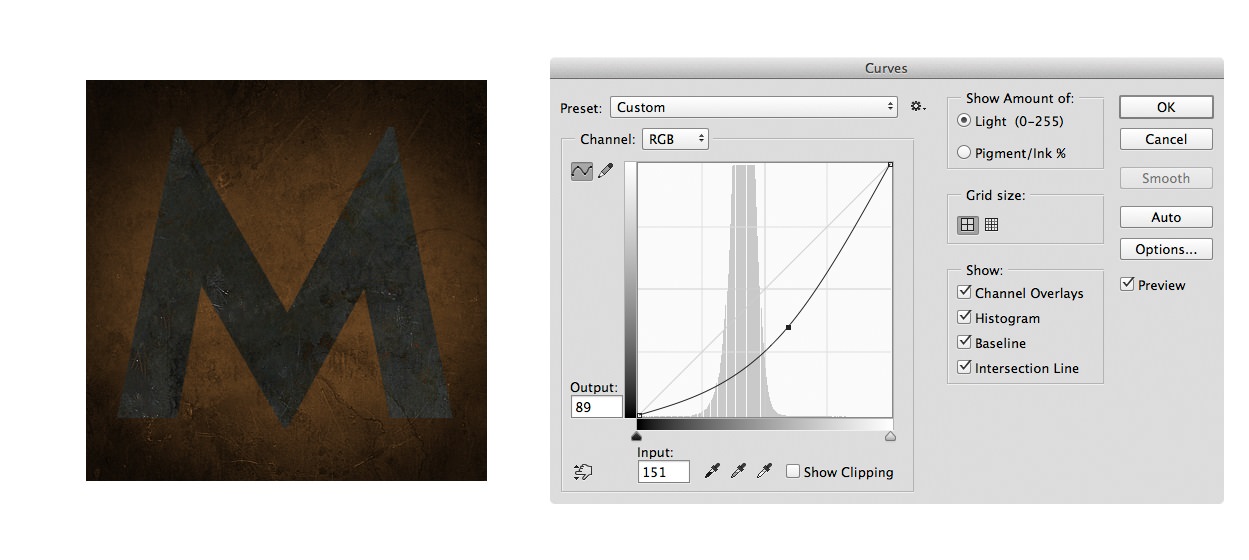1249x560 pixels.
Task: Click the white point input slider triangle
Action: [x=890, y=436]
